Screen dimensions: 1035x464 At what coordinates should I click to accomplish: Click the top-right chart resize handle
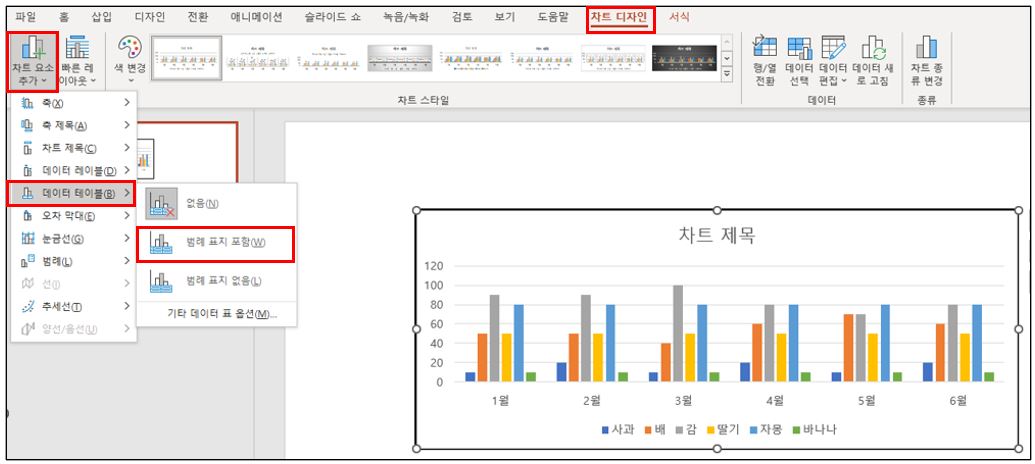tap(1018, 210)
